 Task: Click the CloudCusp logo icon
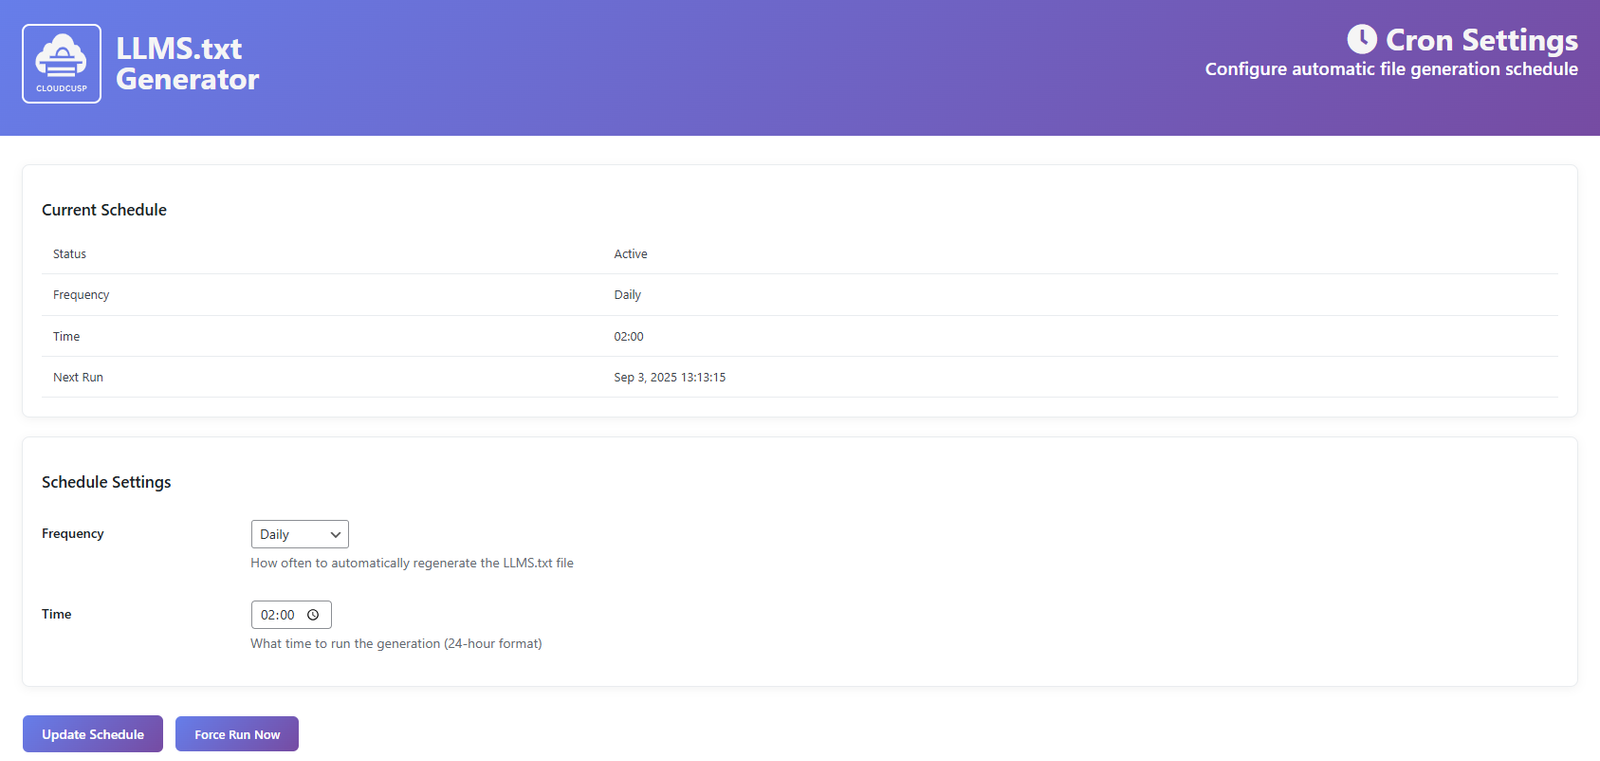point(62,64)
